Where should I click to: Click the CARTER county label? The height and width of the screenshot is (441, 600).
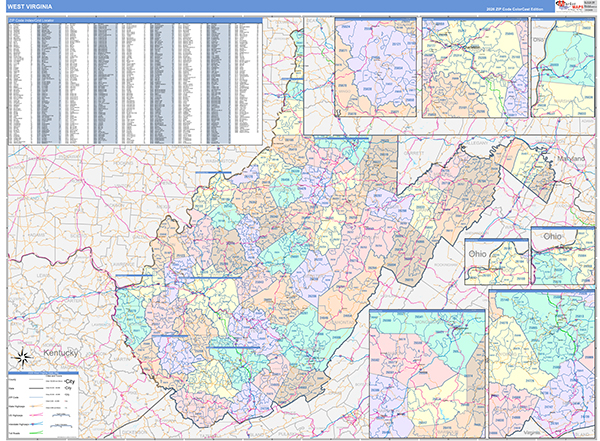(73, 301)
